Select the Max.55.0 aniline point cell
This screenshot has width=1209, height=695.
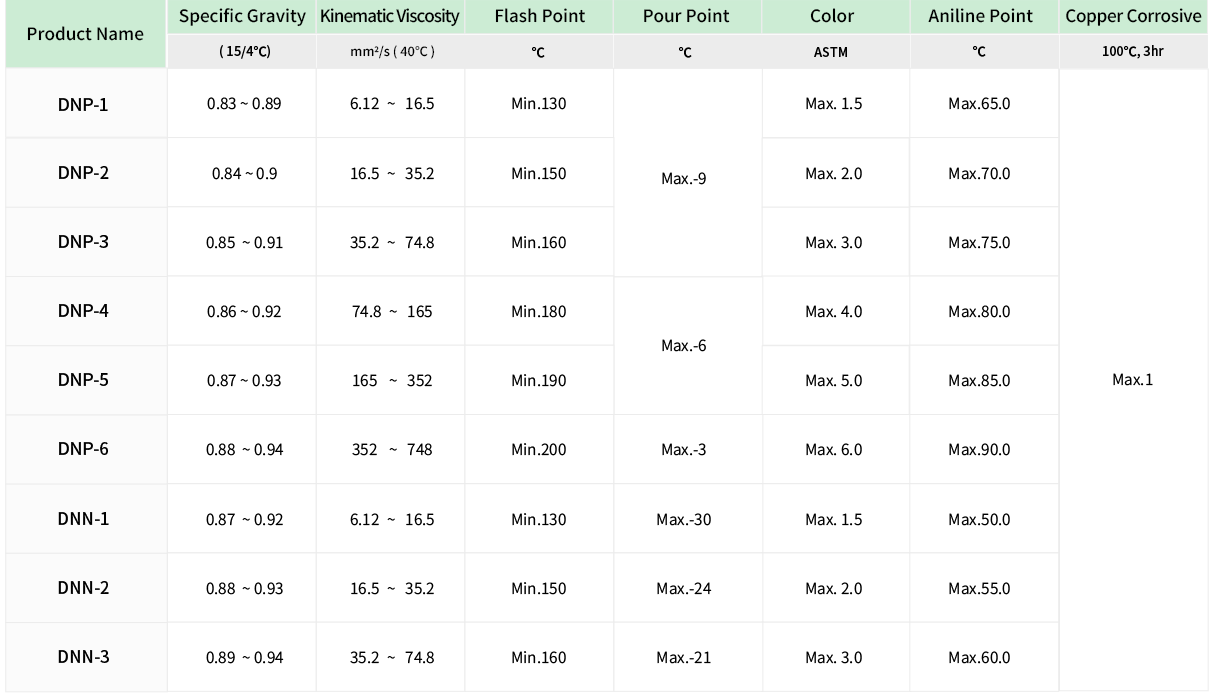pos(979,588)
